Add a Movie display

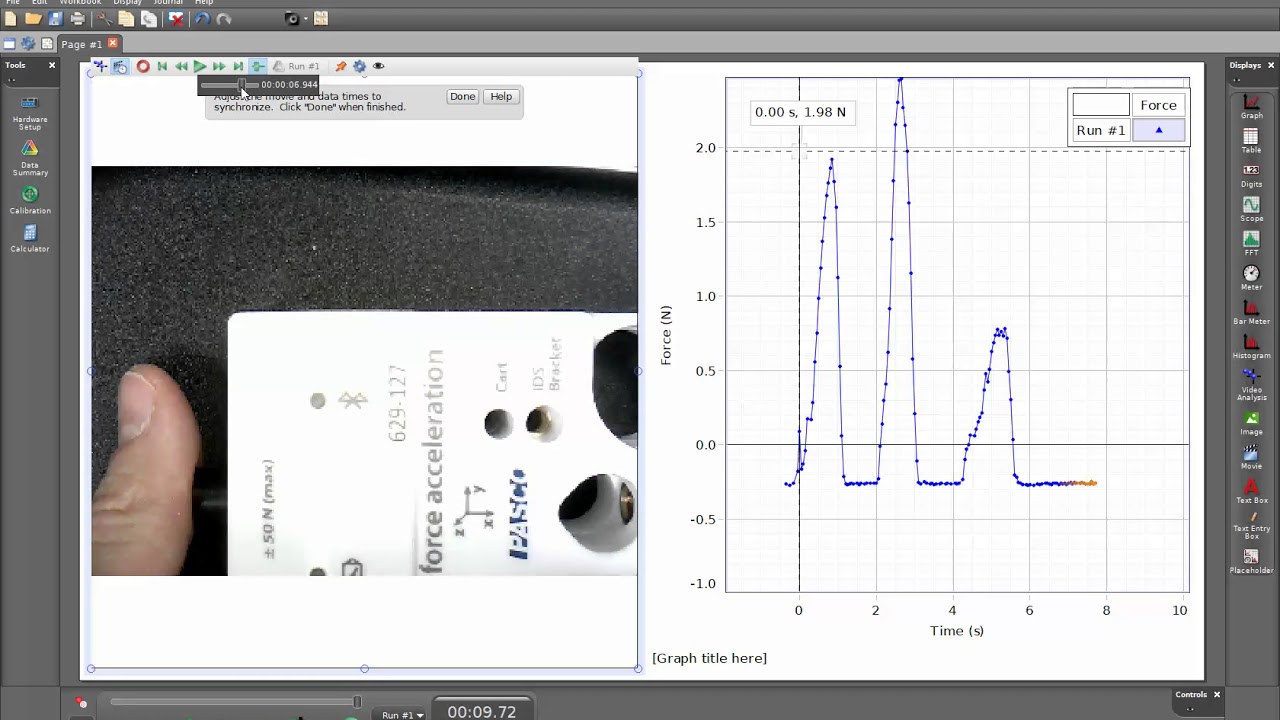coord(1251,457)
